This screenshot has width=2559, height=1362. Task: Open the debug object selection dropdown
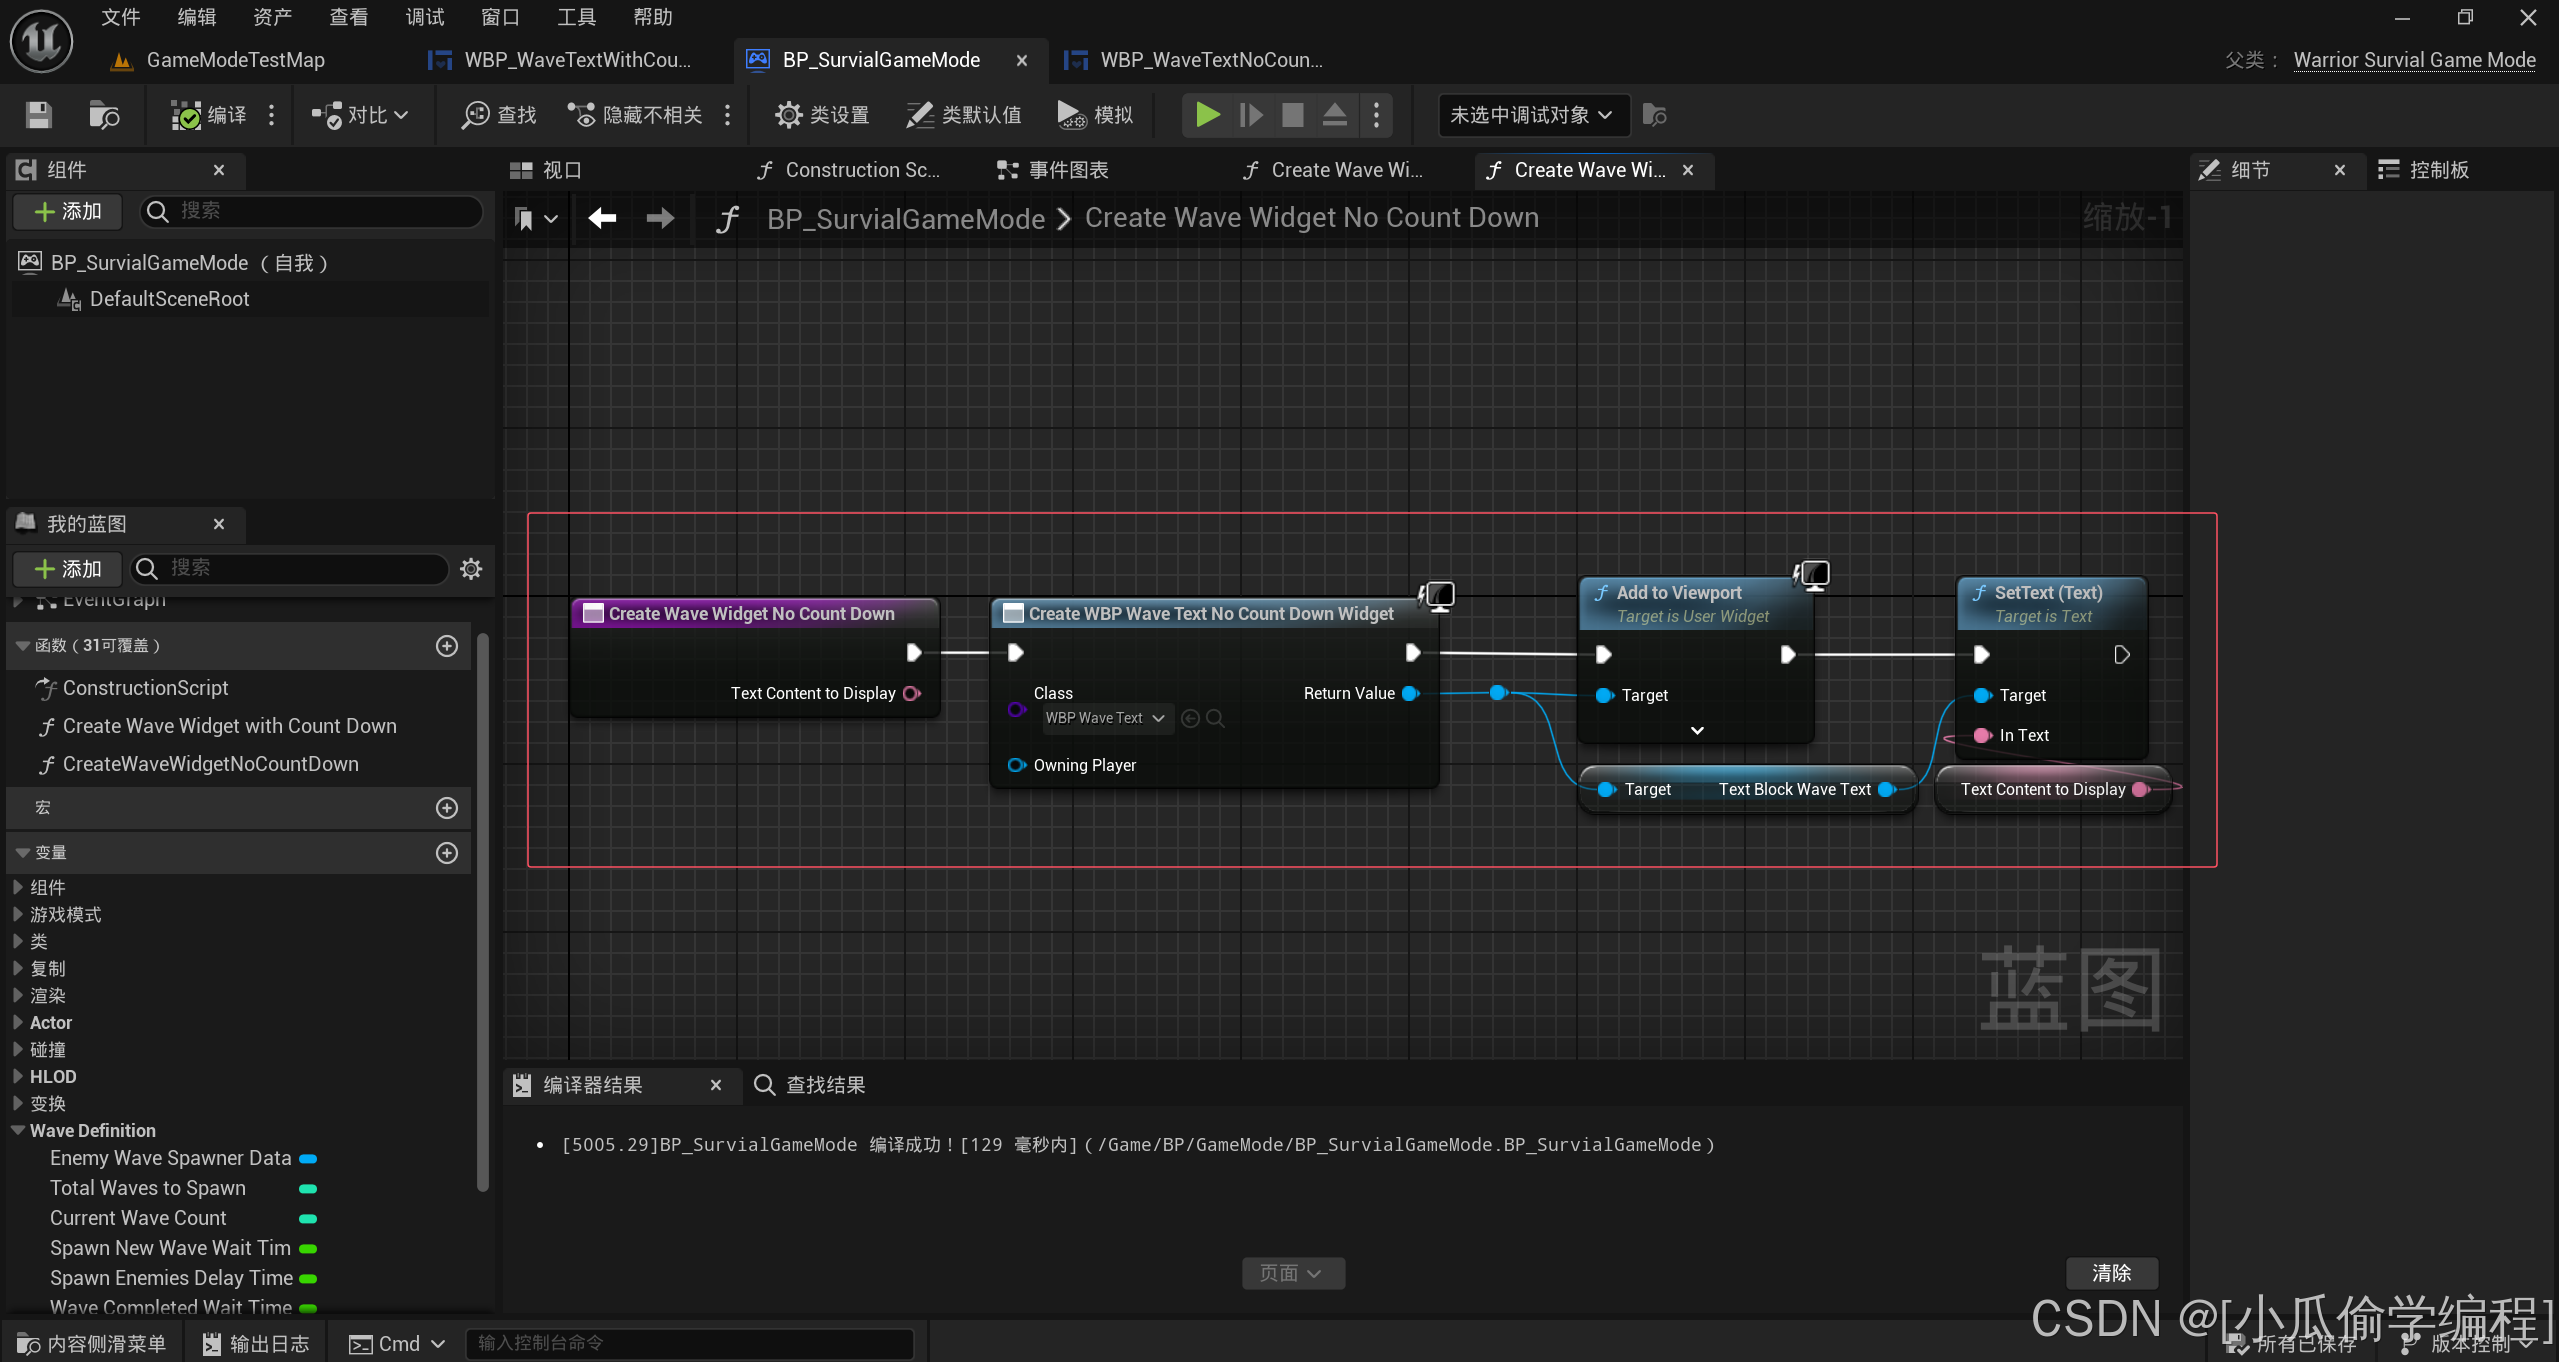point(1531,115)
